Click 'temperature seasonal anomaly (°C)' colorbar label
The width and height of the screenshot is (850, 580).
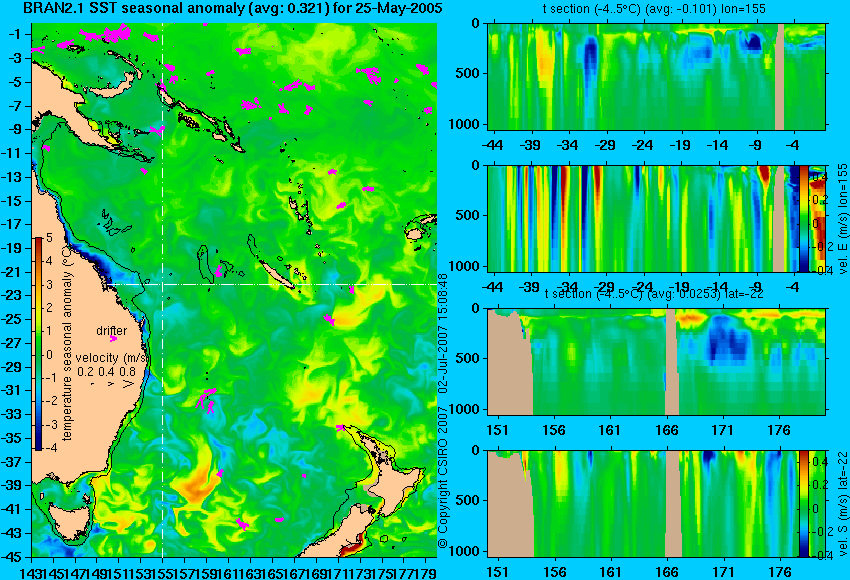67,343
